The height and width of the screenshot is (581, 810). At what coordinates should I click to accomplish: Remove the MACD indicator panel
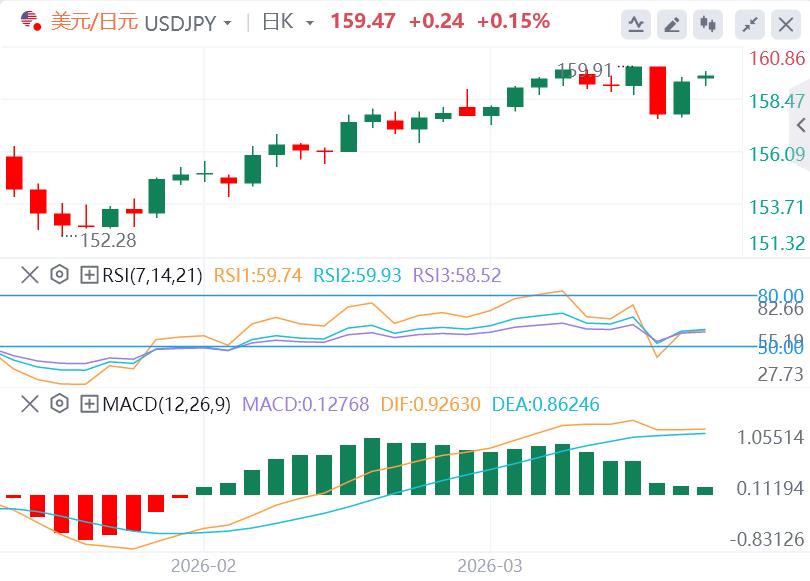[x=29, y=404]
